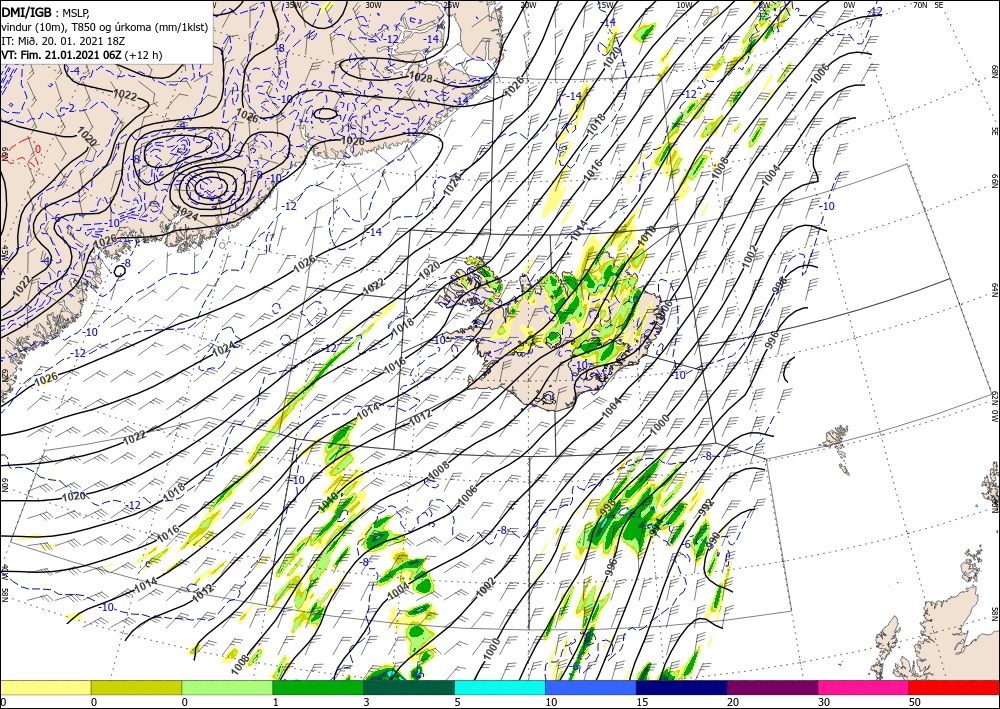The height and width of the screenshot is (709, 1000).
Task: Click the legend scale label '20'
Action: point(732,702)
